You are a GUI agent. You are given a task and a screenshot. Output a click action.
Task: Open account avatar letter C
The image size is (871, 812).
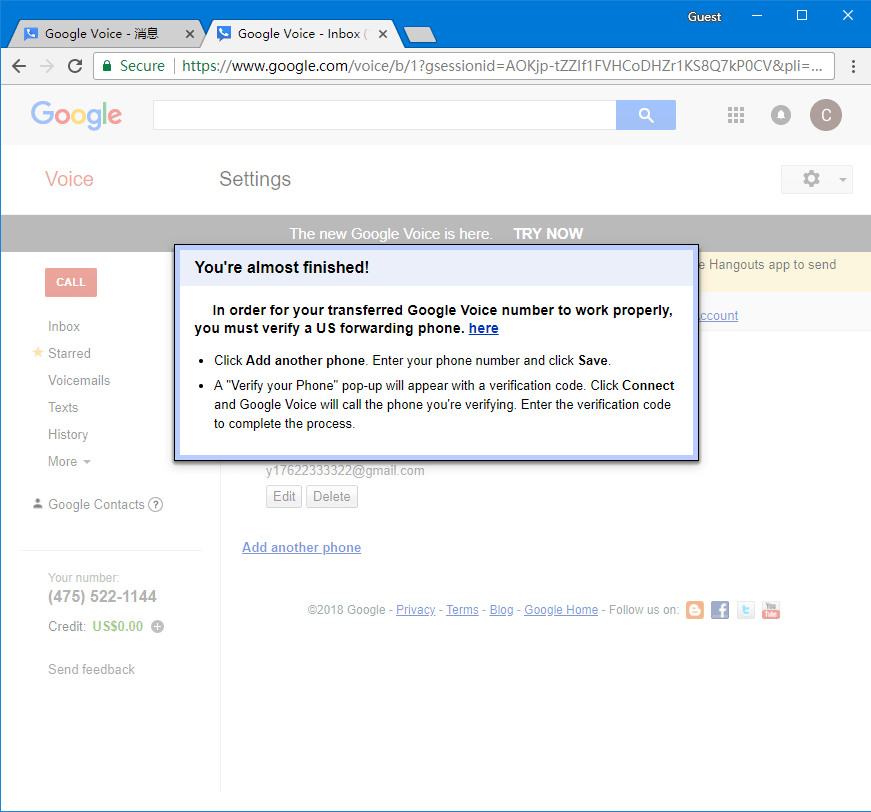[825, 115]
